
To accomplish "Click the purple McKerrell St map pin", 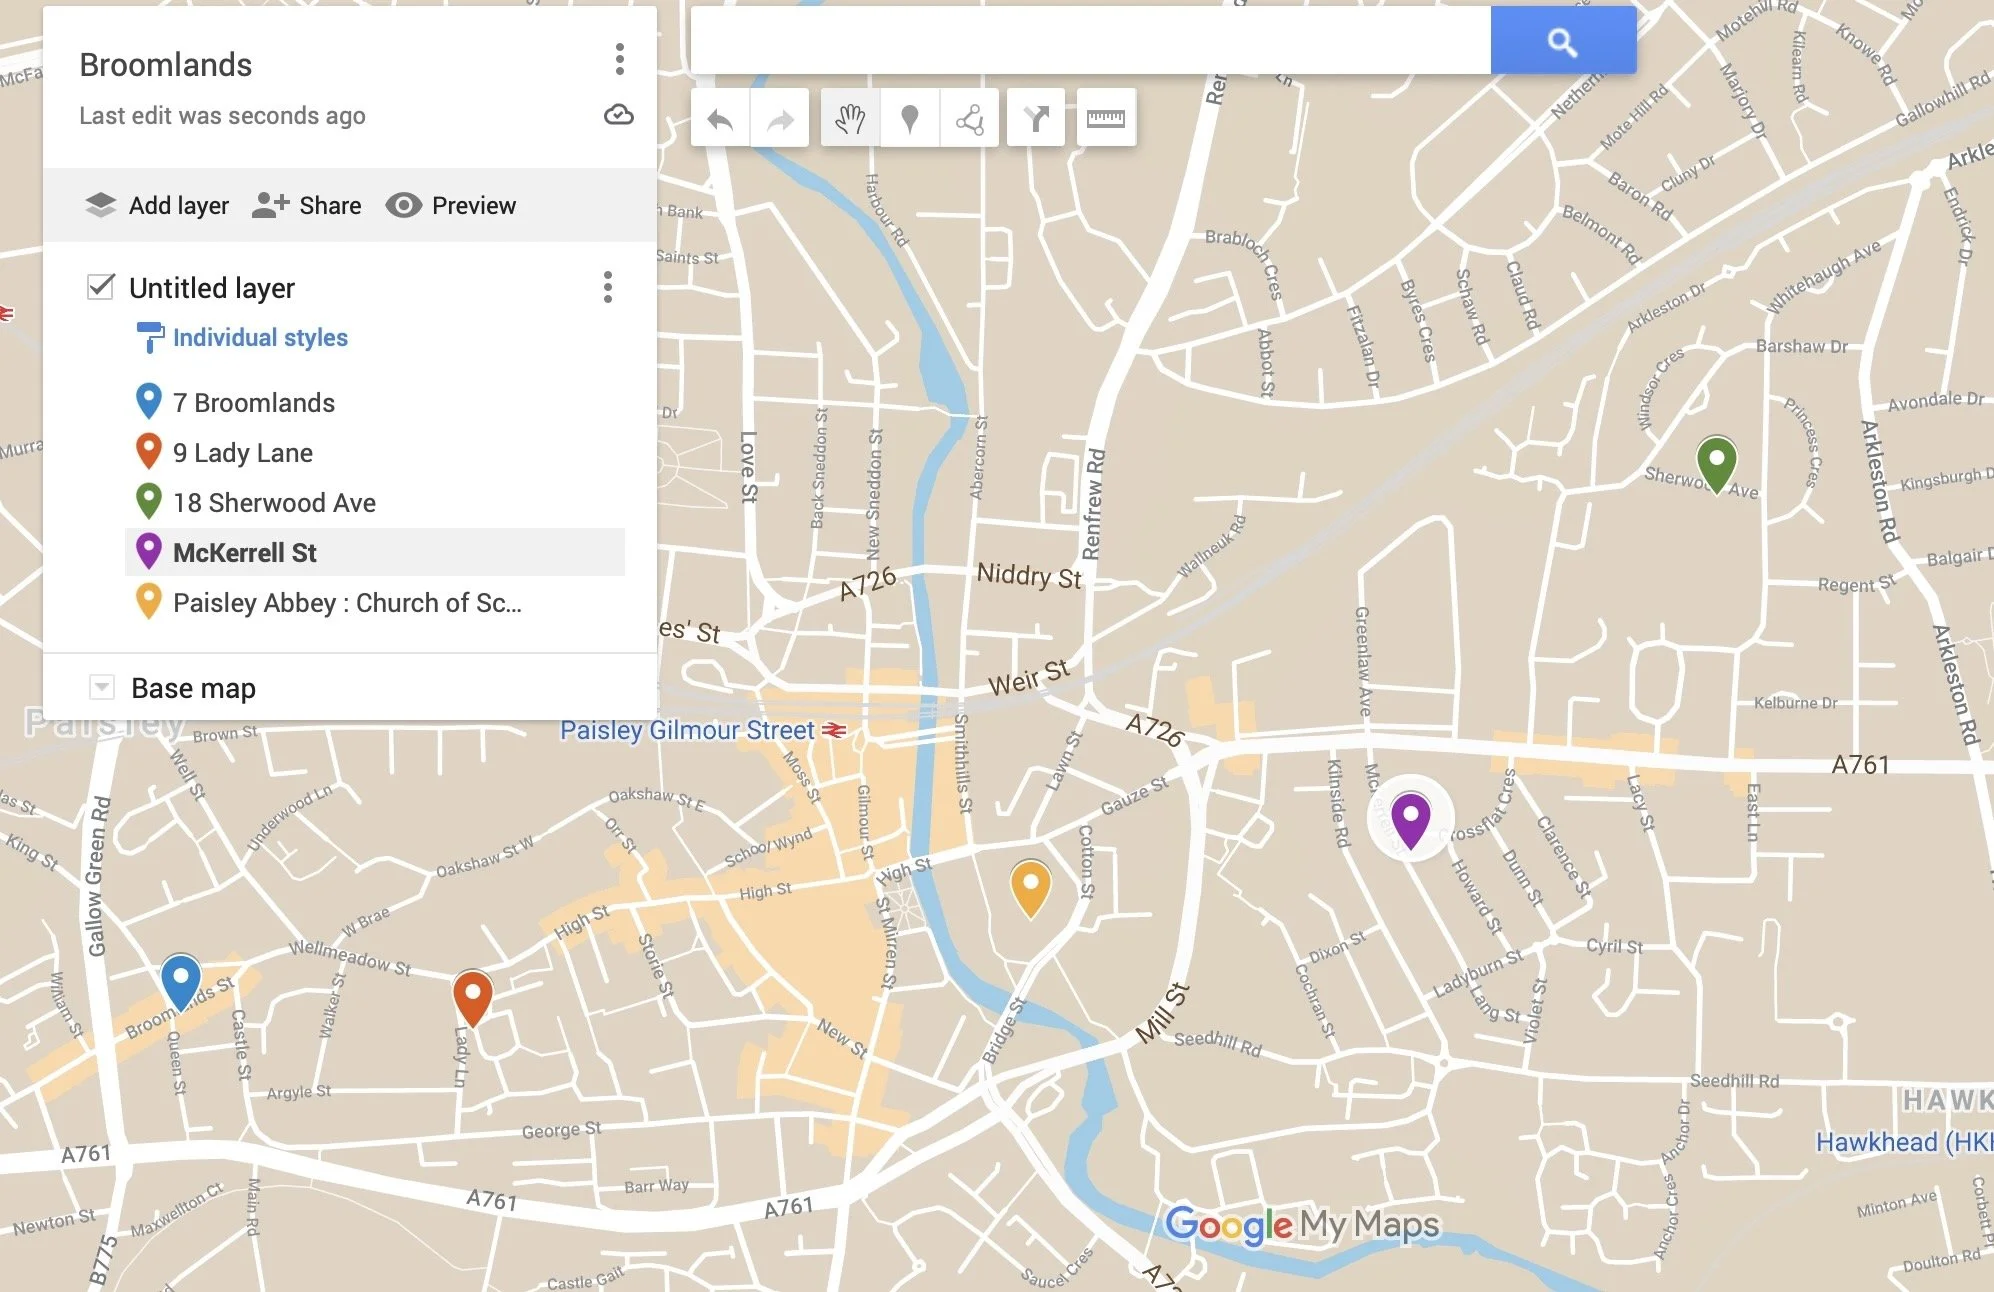I will pyautogui.click(x=1410, y=816).
